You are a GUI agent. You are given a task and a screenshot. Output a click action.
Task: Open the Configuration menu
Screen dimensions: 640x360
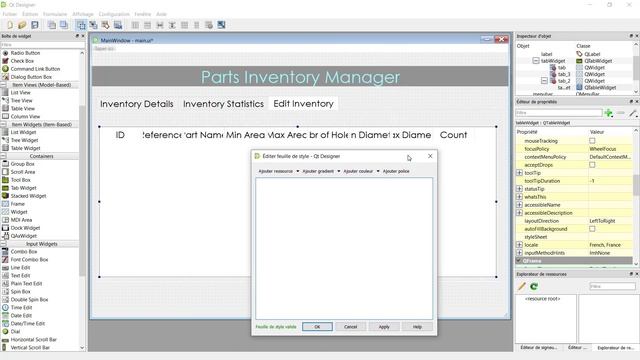pos(114,14)
